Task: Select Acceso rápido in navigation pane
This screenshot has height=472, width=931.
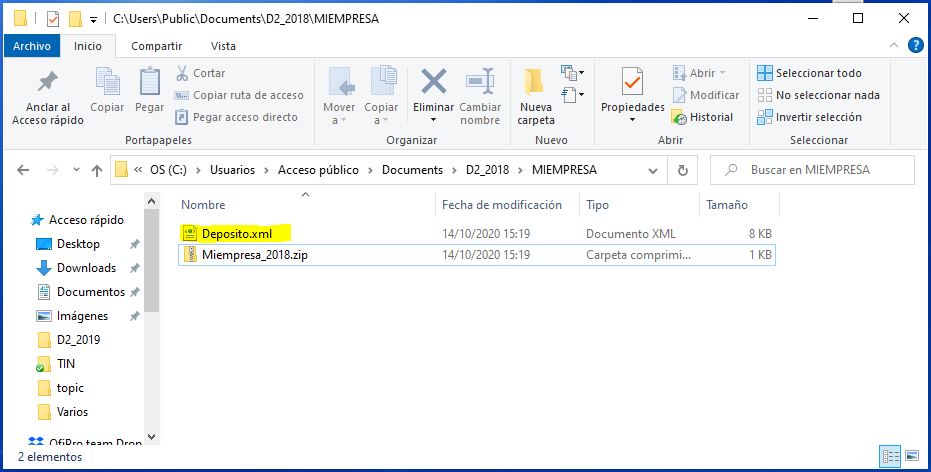Action: click(77, 220)
